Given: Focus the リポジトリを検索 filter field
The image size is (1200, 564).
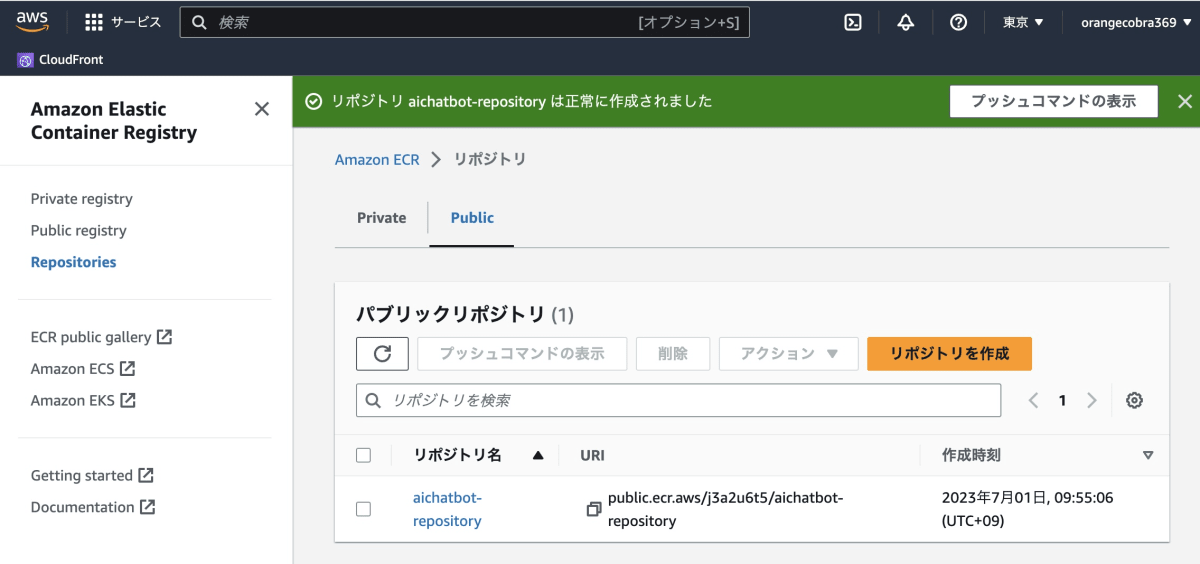Looking at the screenshot, I should pyautogui.click(x=678, y=400).
